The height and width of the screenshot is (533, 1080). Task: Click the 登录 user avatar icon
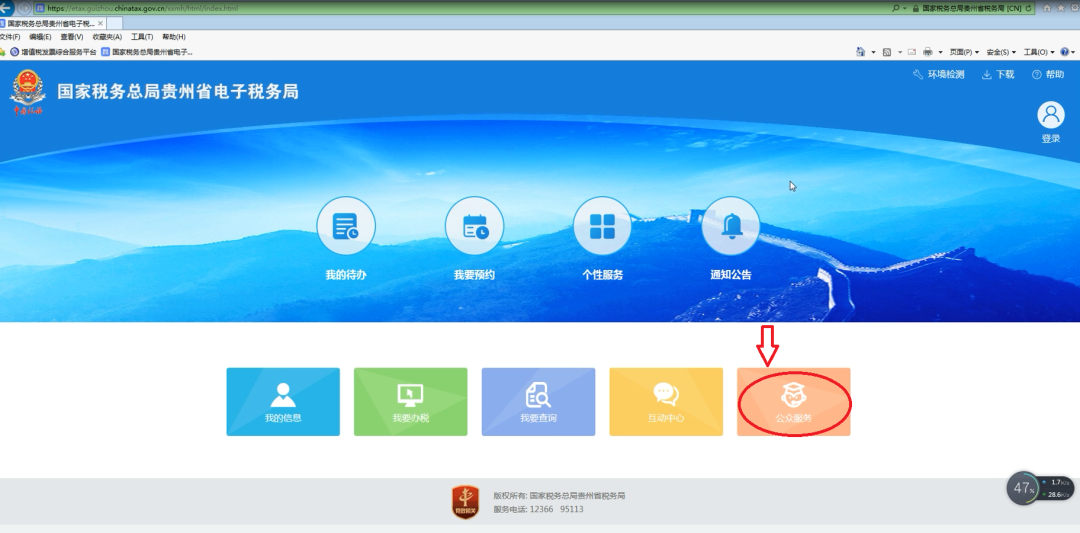pos(1050,115)
